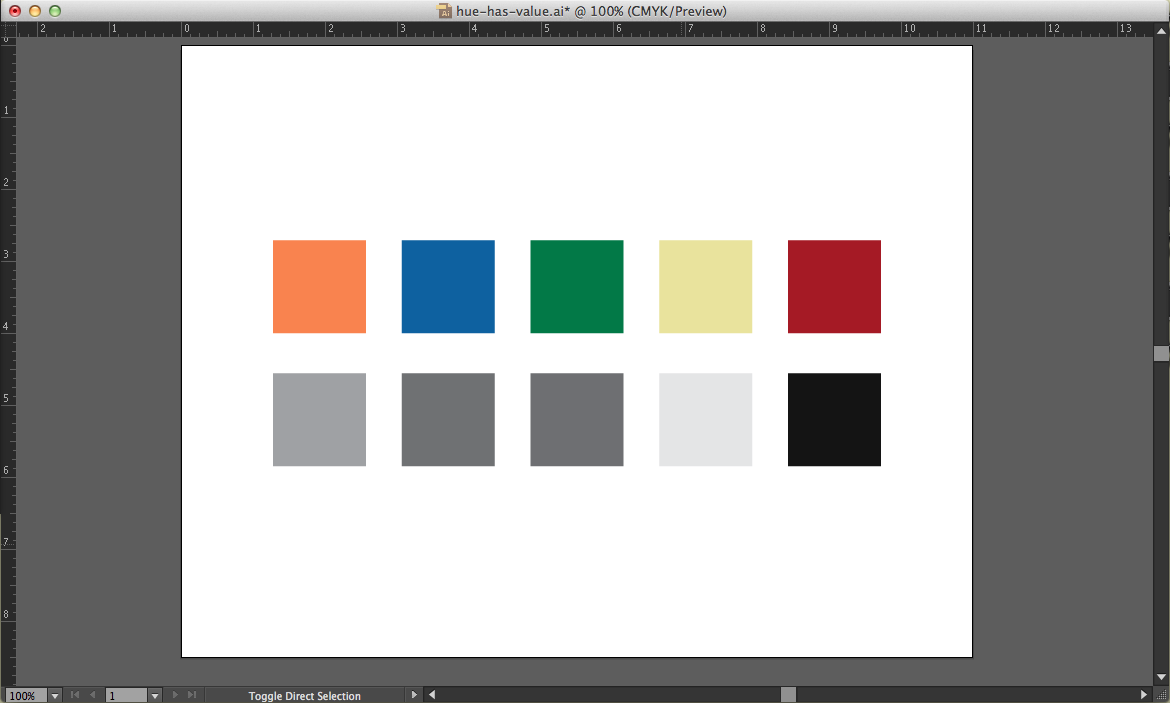Open the artboard navigation dropdown
Viewport: 1170px width, 703px height.
(x=155, y=696)
